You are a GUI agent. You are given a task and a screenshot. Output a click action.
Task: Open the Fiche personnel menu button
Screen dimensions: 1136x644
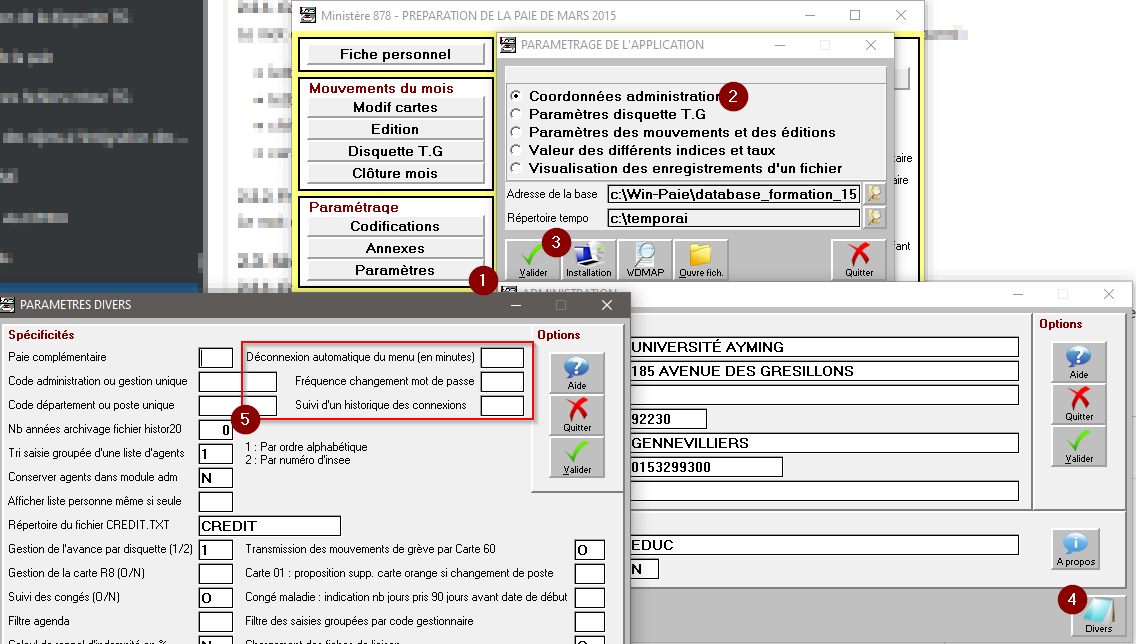coord(395,55)
